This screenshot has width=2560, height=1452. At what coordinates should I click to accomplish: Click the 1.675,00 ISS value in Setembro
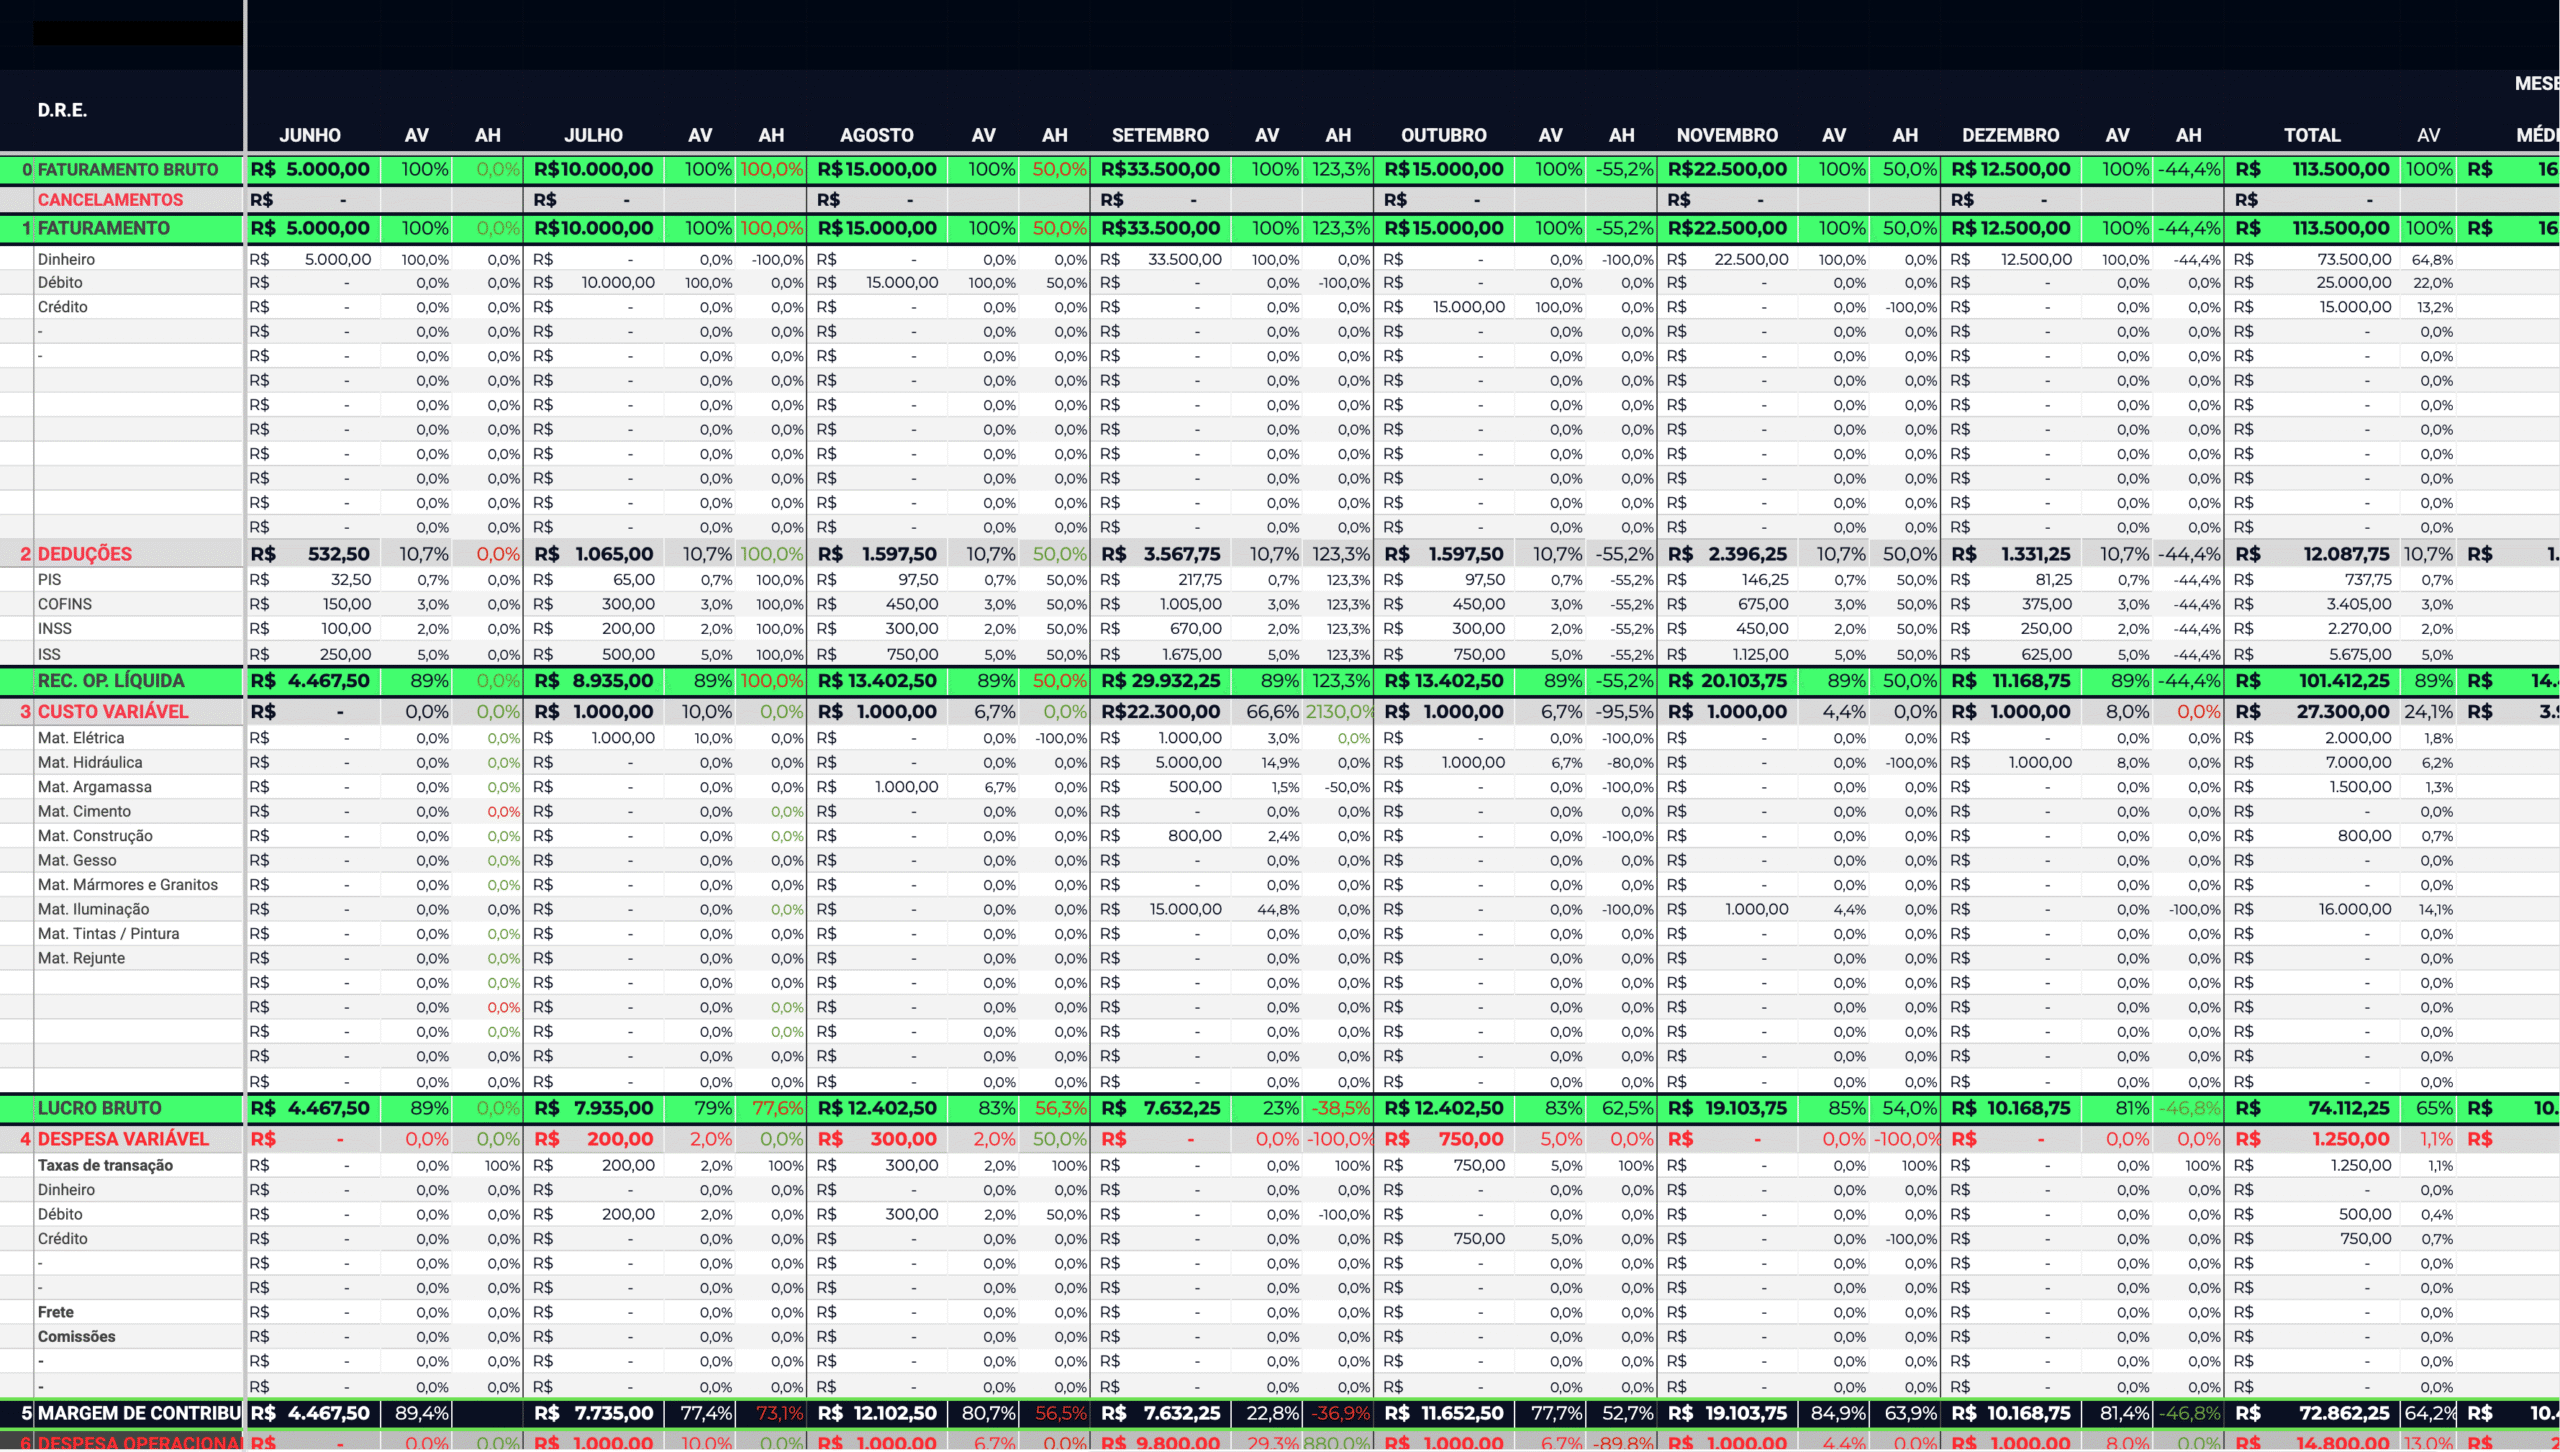pos(1192,655)
